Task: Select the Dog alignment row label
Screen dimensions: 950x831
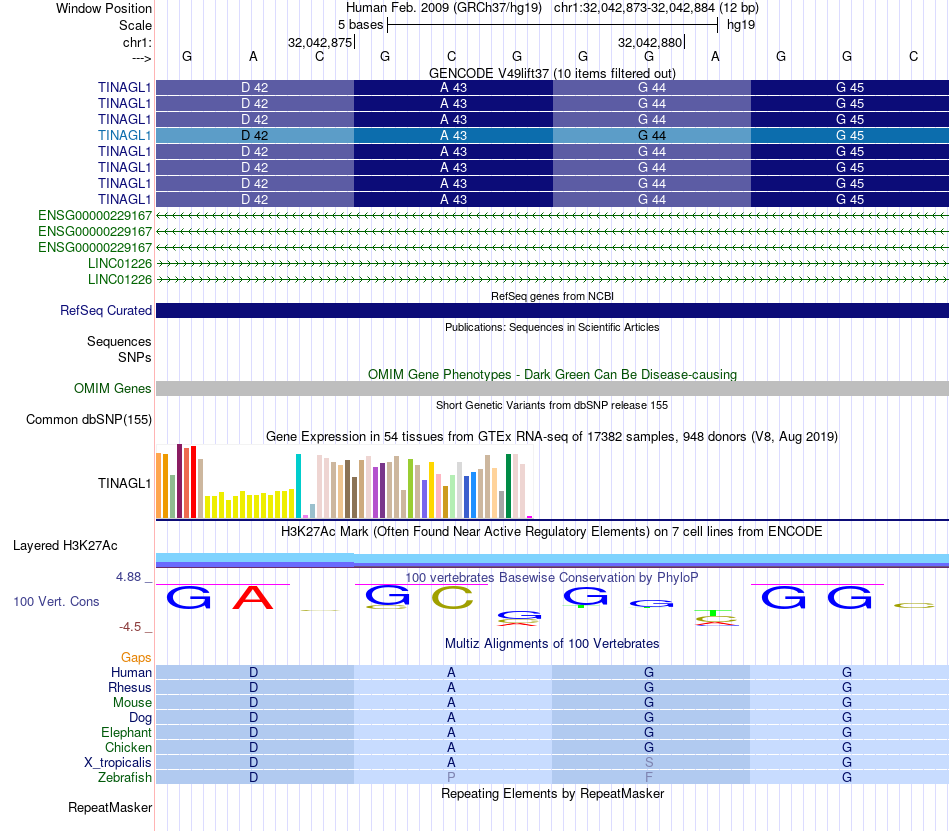Action: 140,718
